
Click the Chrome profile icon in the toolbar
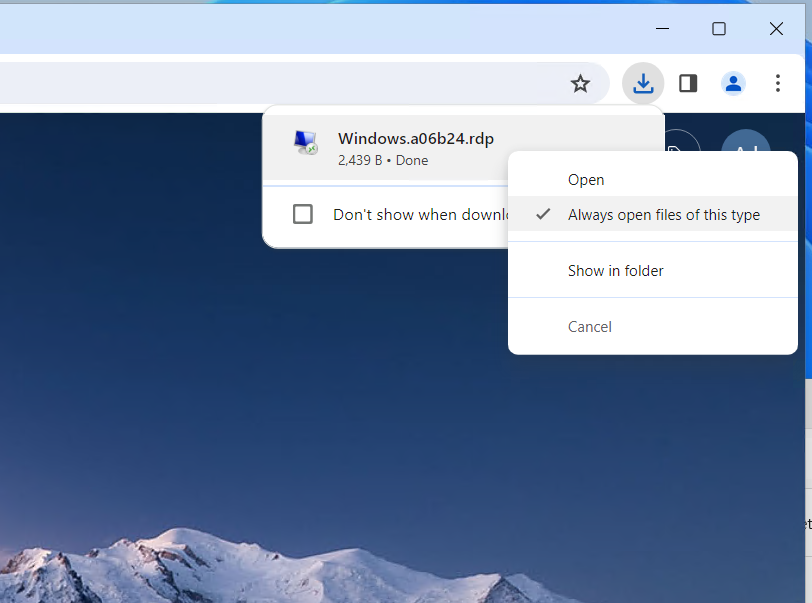click(x=733, y=83)
